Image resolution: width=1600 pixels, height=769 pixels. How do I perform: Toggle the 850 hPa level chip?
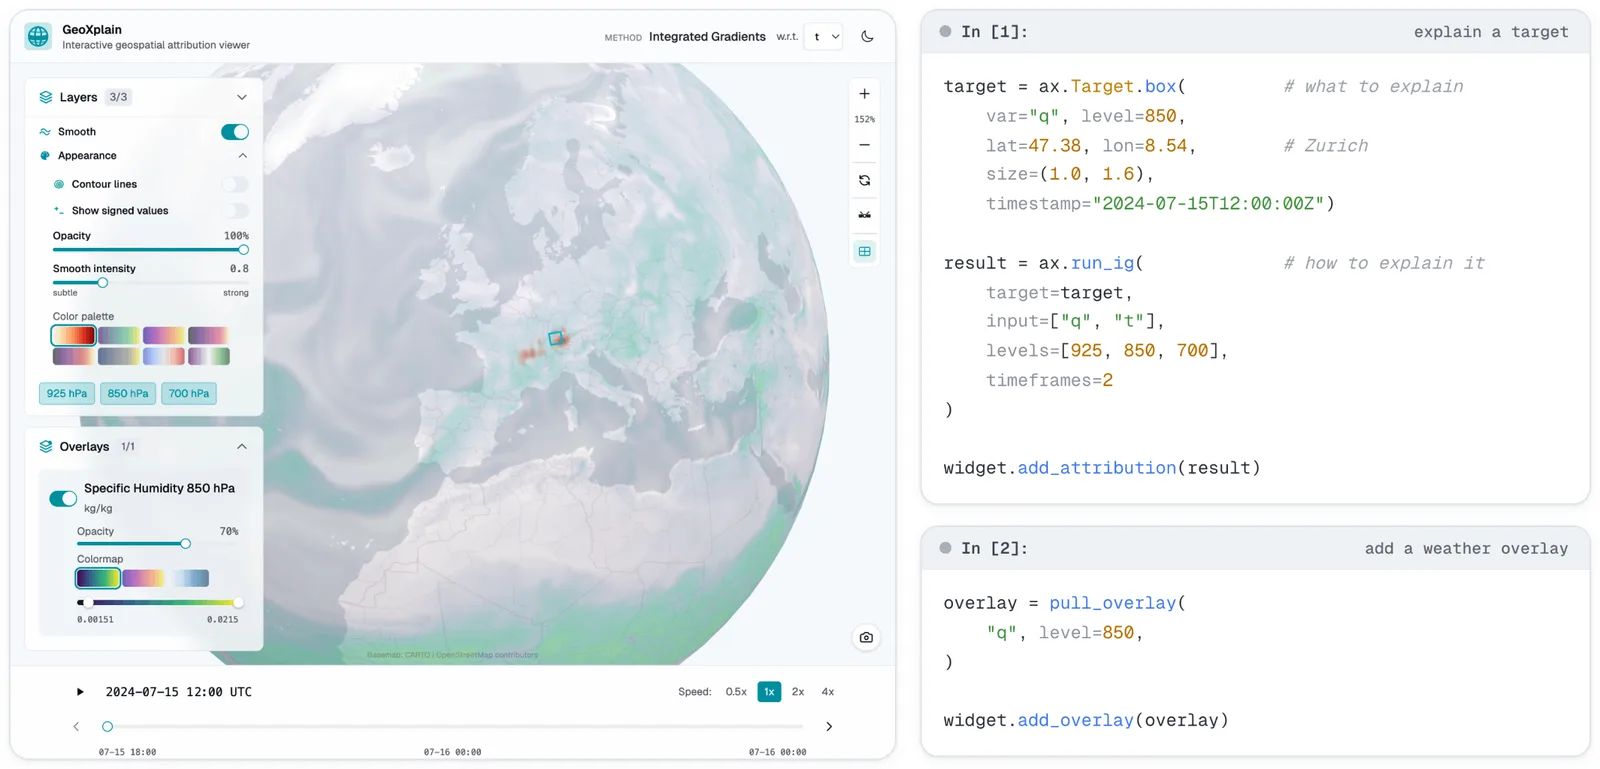tap(128, 394)
